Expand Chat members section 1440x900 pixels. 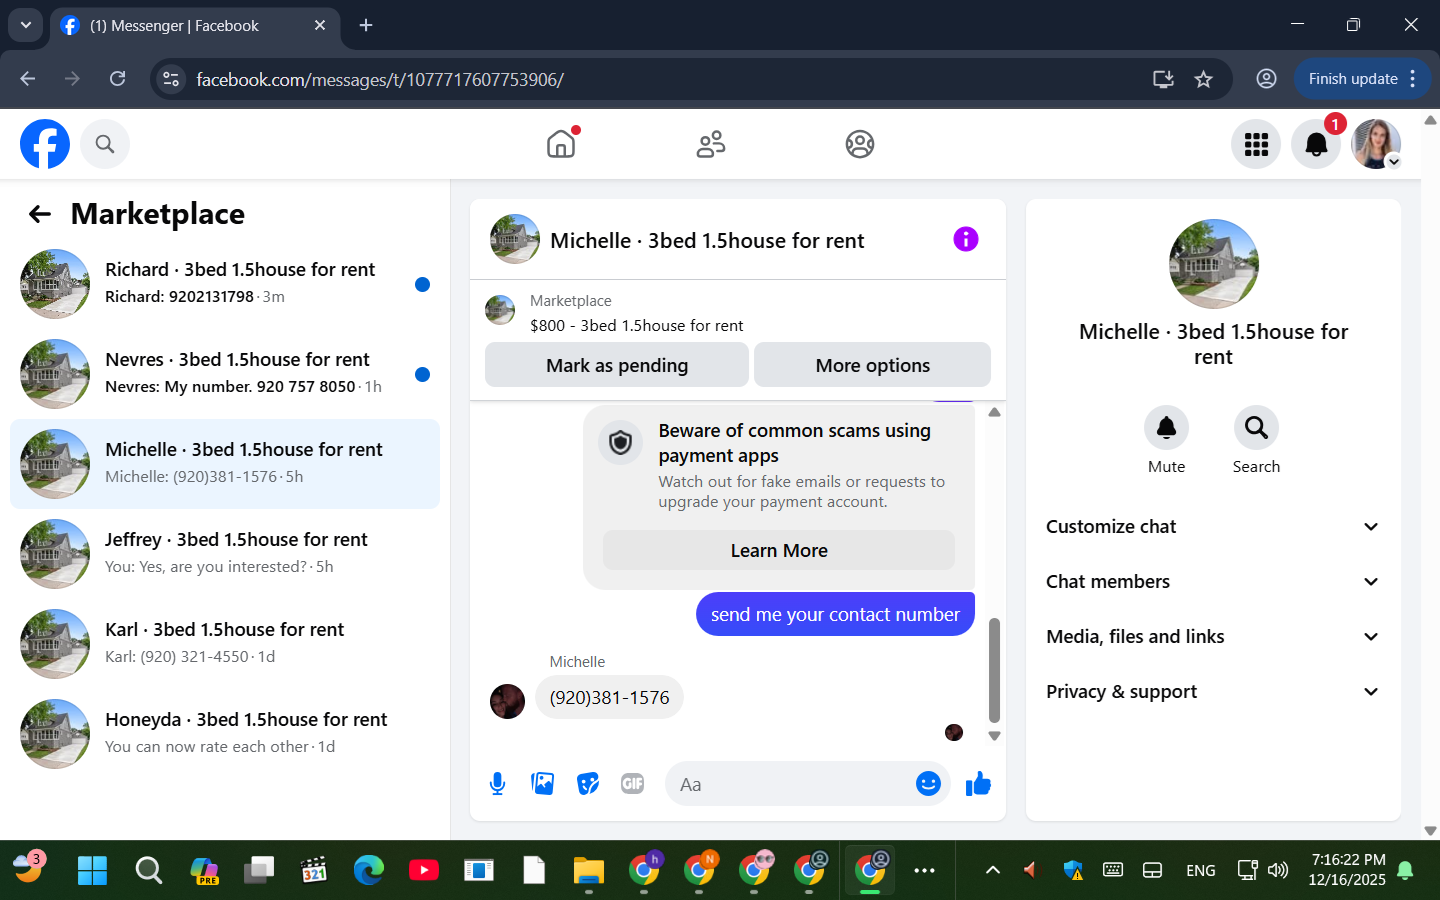coord(1213,582)
